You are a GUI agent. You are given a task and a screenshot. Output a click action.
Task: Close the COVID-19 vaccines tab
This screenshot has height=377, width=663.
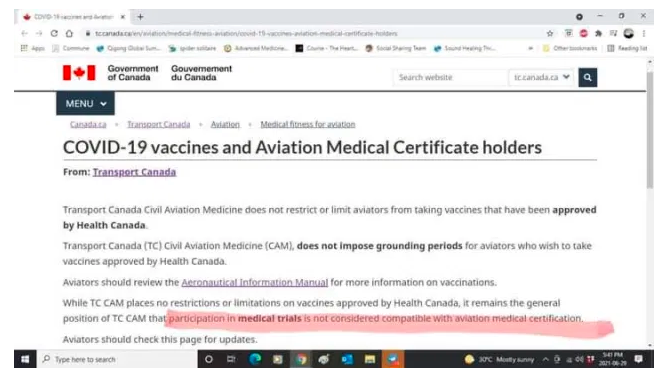[x=123, y=17]
